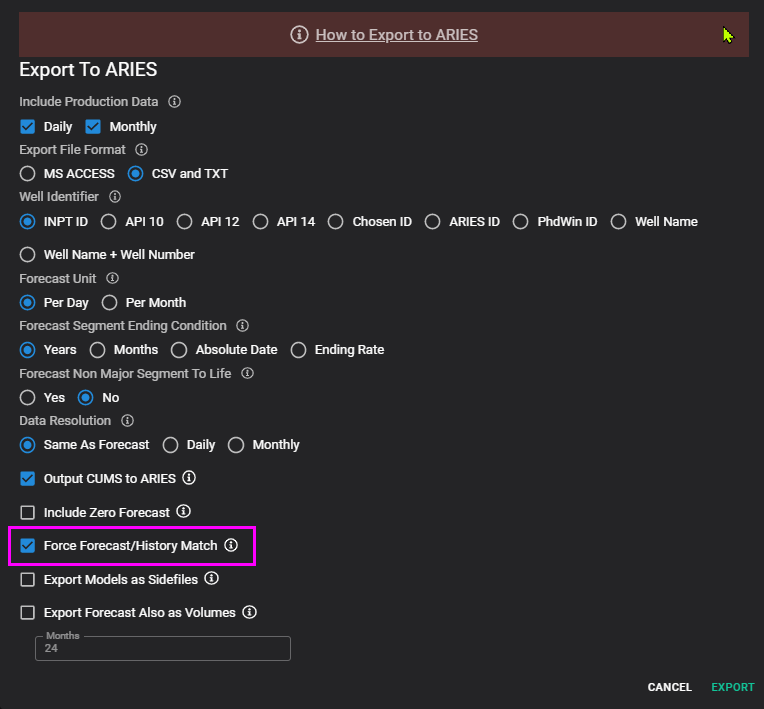Click info icon for Force Forecast/History Match

tap(231, 546)
